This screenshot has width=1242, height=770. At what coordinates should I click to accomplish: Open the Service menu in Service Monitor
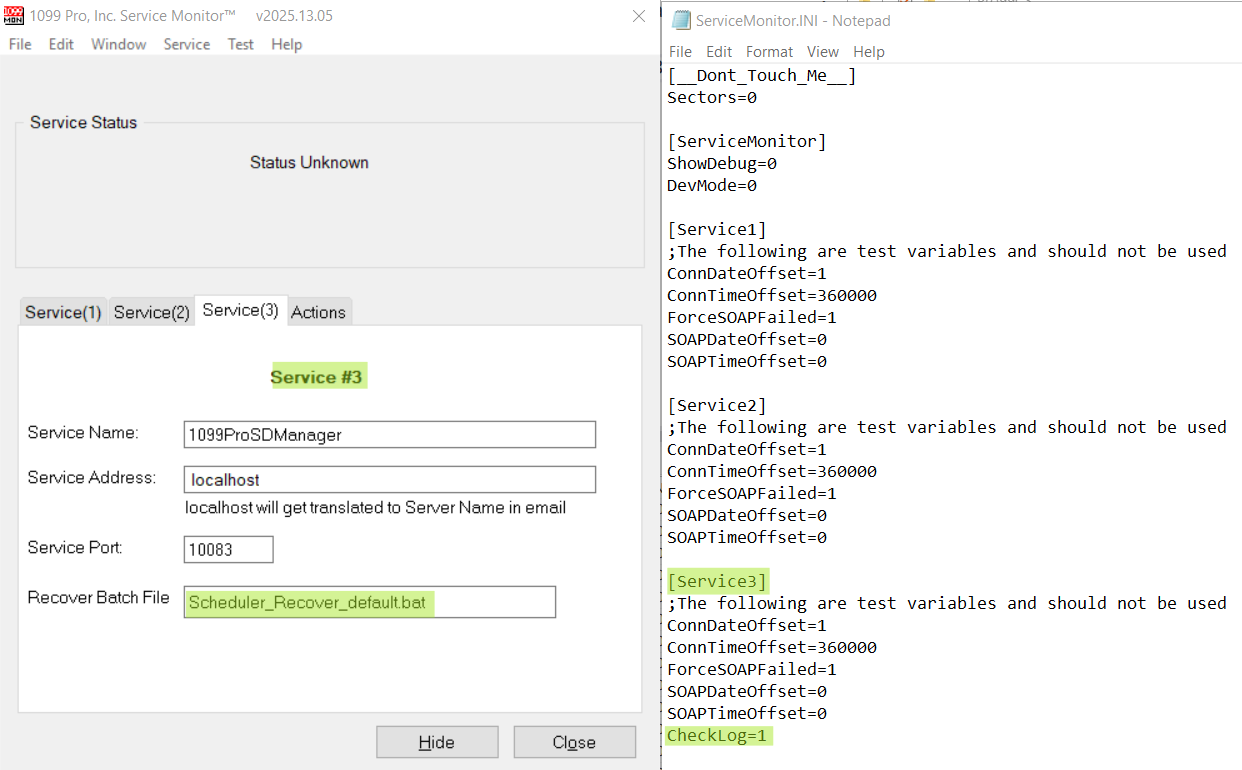186,44
